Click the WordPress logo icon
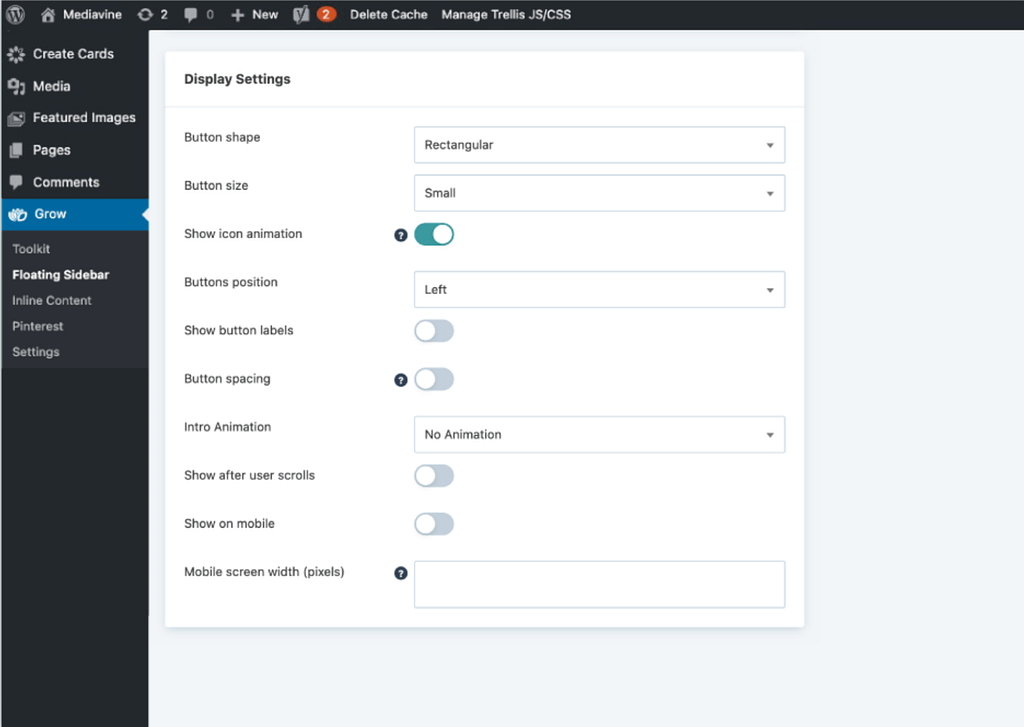The height and width of the screenshot is (727, 1024). pos(15,14)
